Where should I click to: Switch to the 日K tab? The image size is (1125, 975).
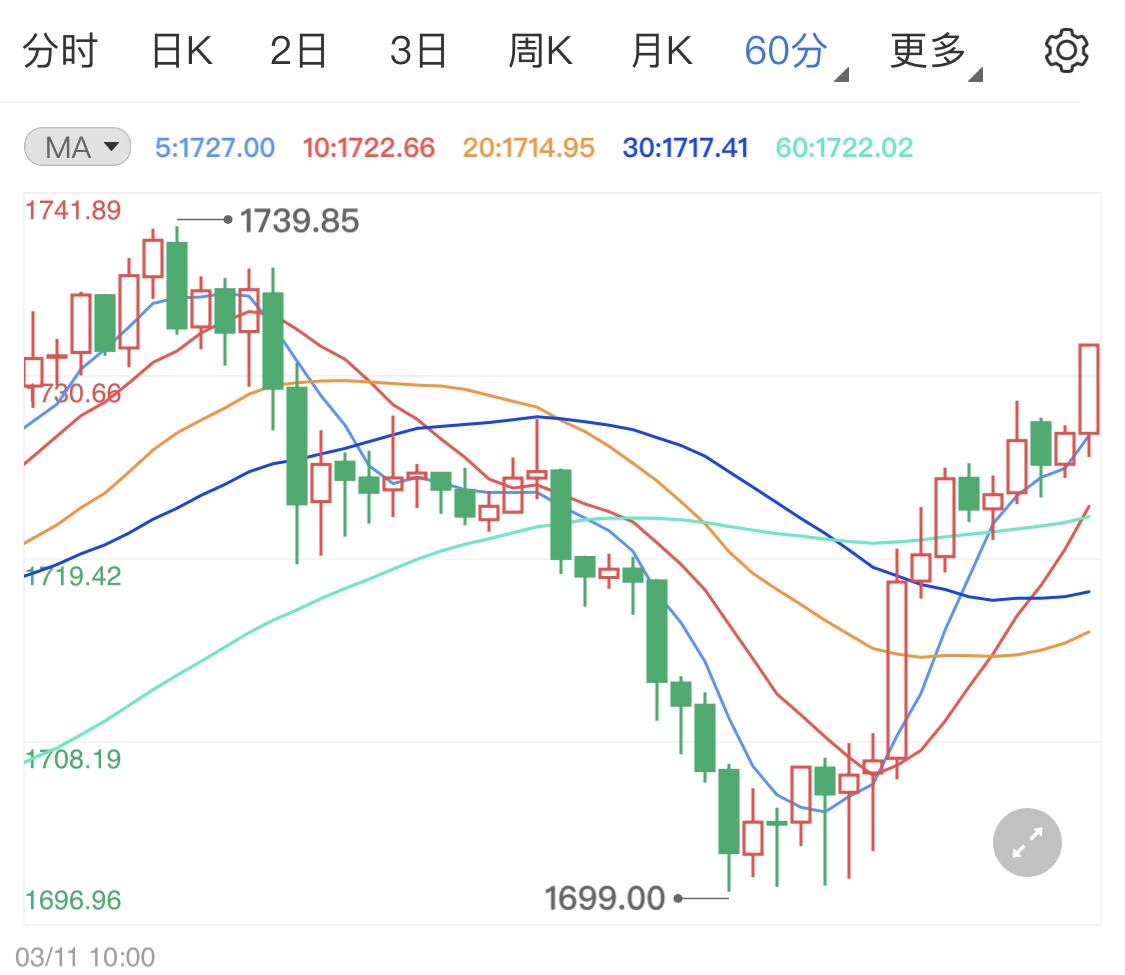pyautogui.click(x=182, y=51)
